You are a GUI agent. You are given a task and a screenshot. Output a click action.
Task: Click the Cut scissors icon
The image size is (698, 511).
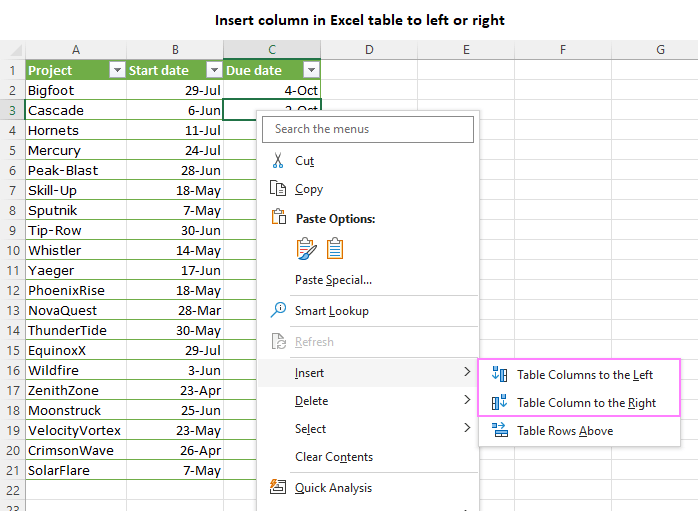tap(278, 160)
